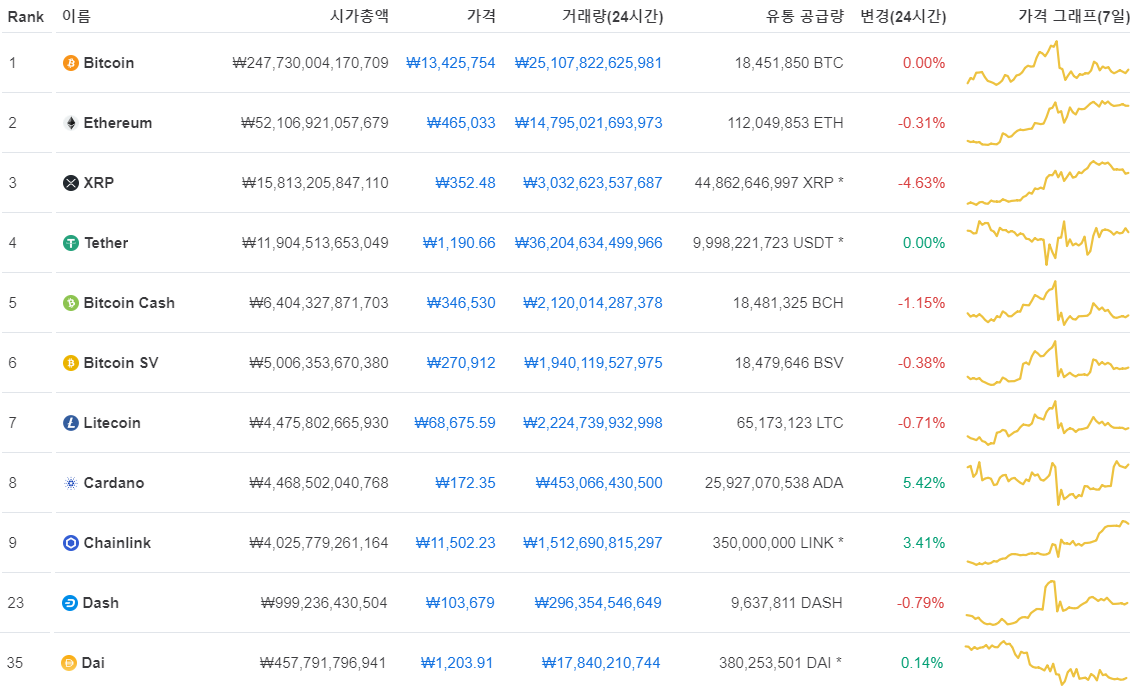Open the Bitcoin Cash name link
The image size is (1132, 693).
pos(129,302)
